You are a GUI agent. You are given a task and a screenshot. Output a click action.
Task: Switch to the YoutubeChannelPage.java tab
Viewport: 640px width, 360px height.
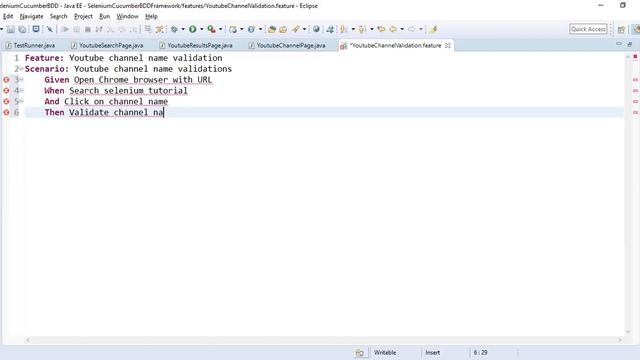[287, 45]
